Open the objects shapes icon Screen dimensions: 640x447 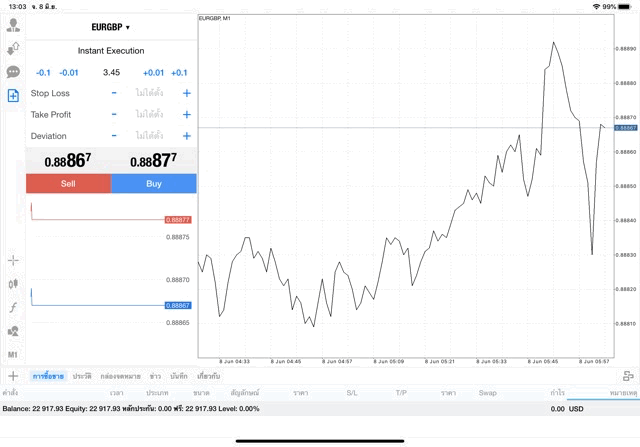13,331
